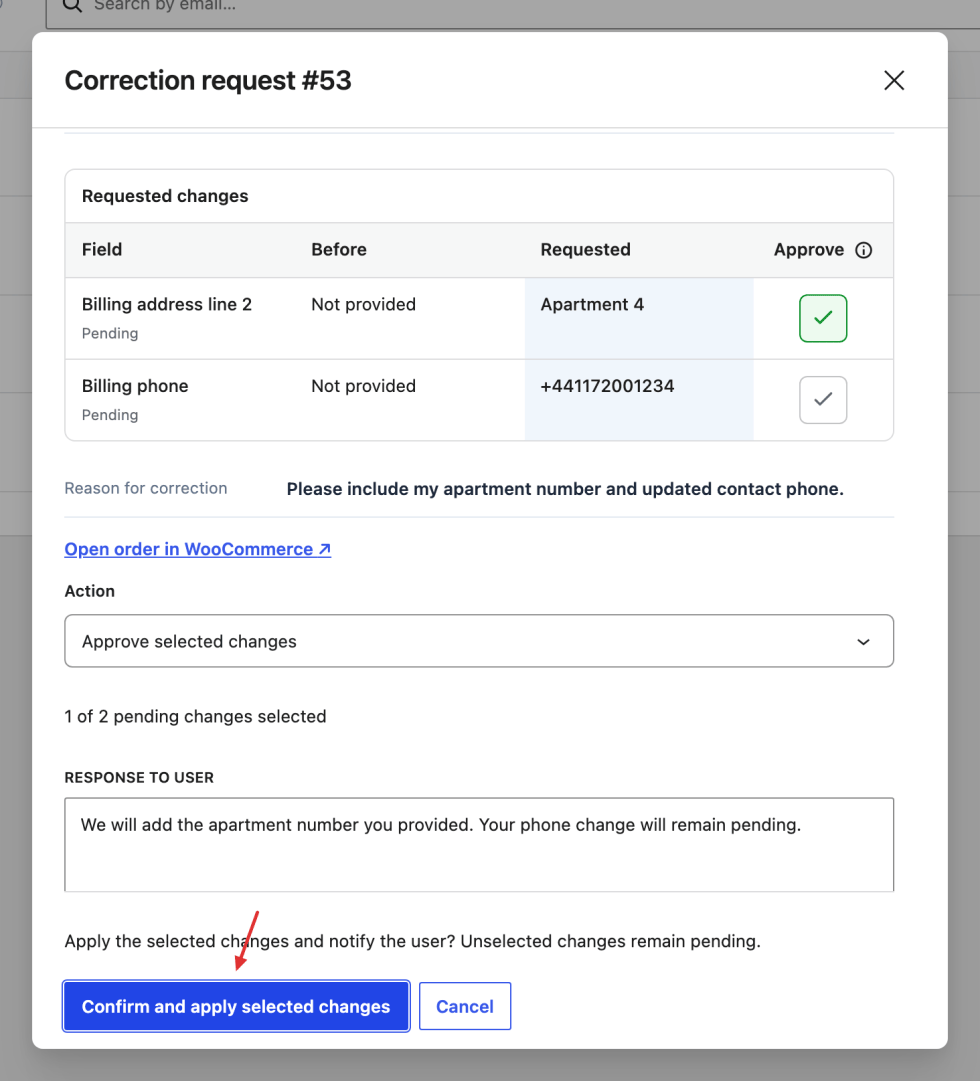
Task: Click Confirm and apply selected changes
Action: click(x=236, y=1007)
